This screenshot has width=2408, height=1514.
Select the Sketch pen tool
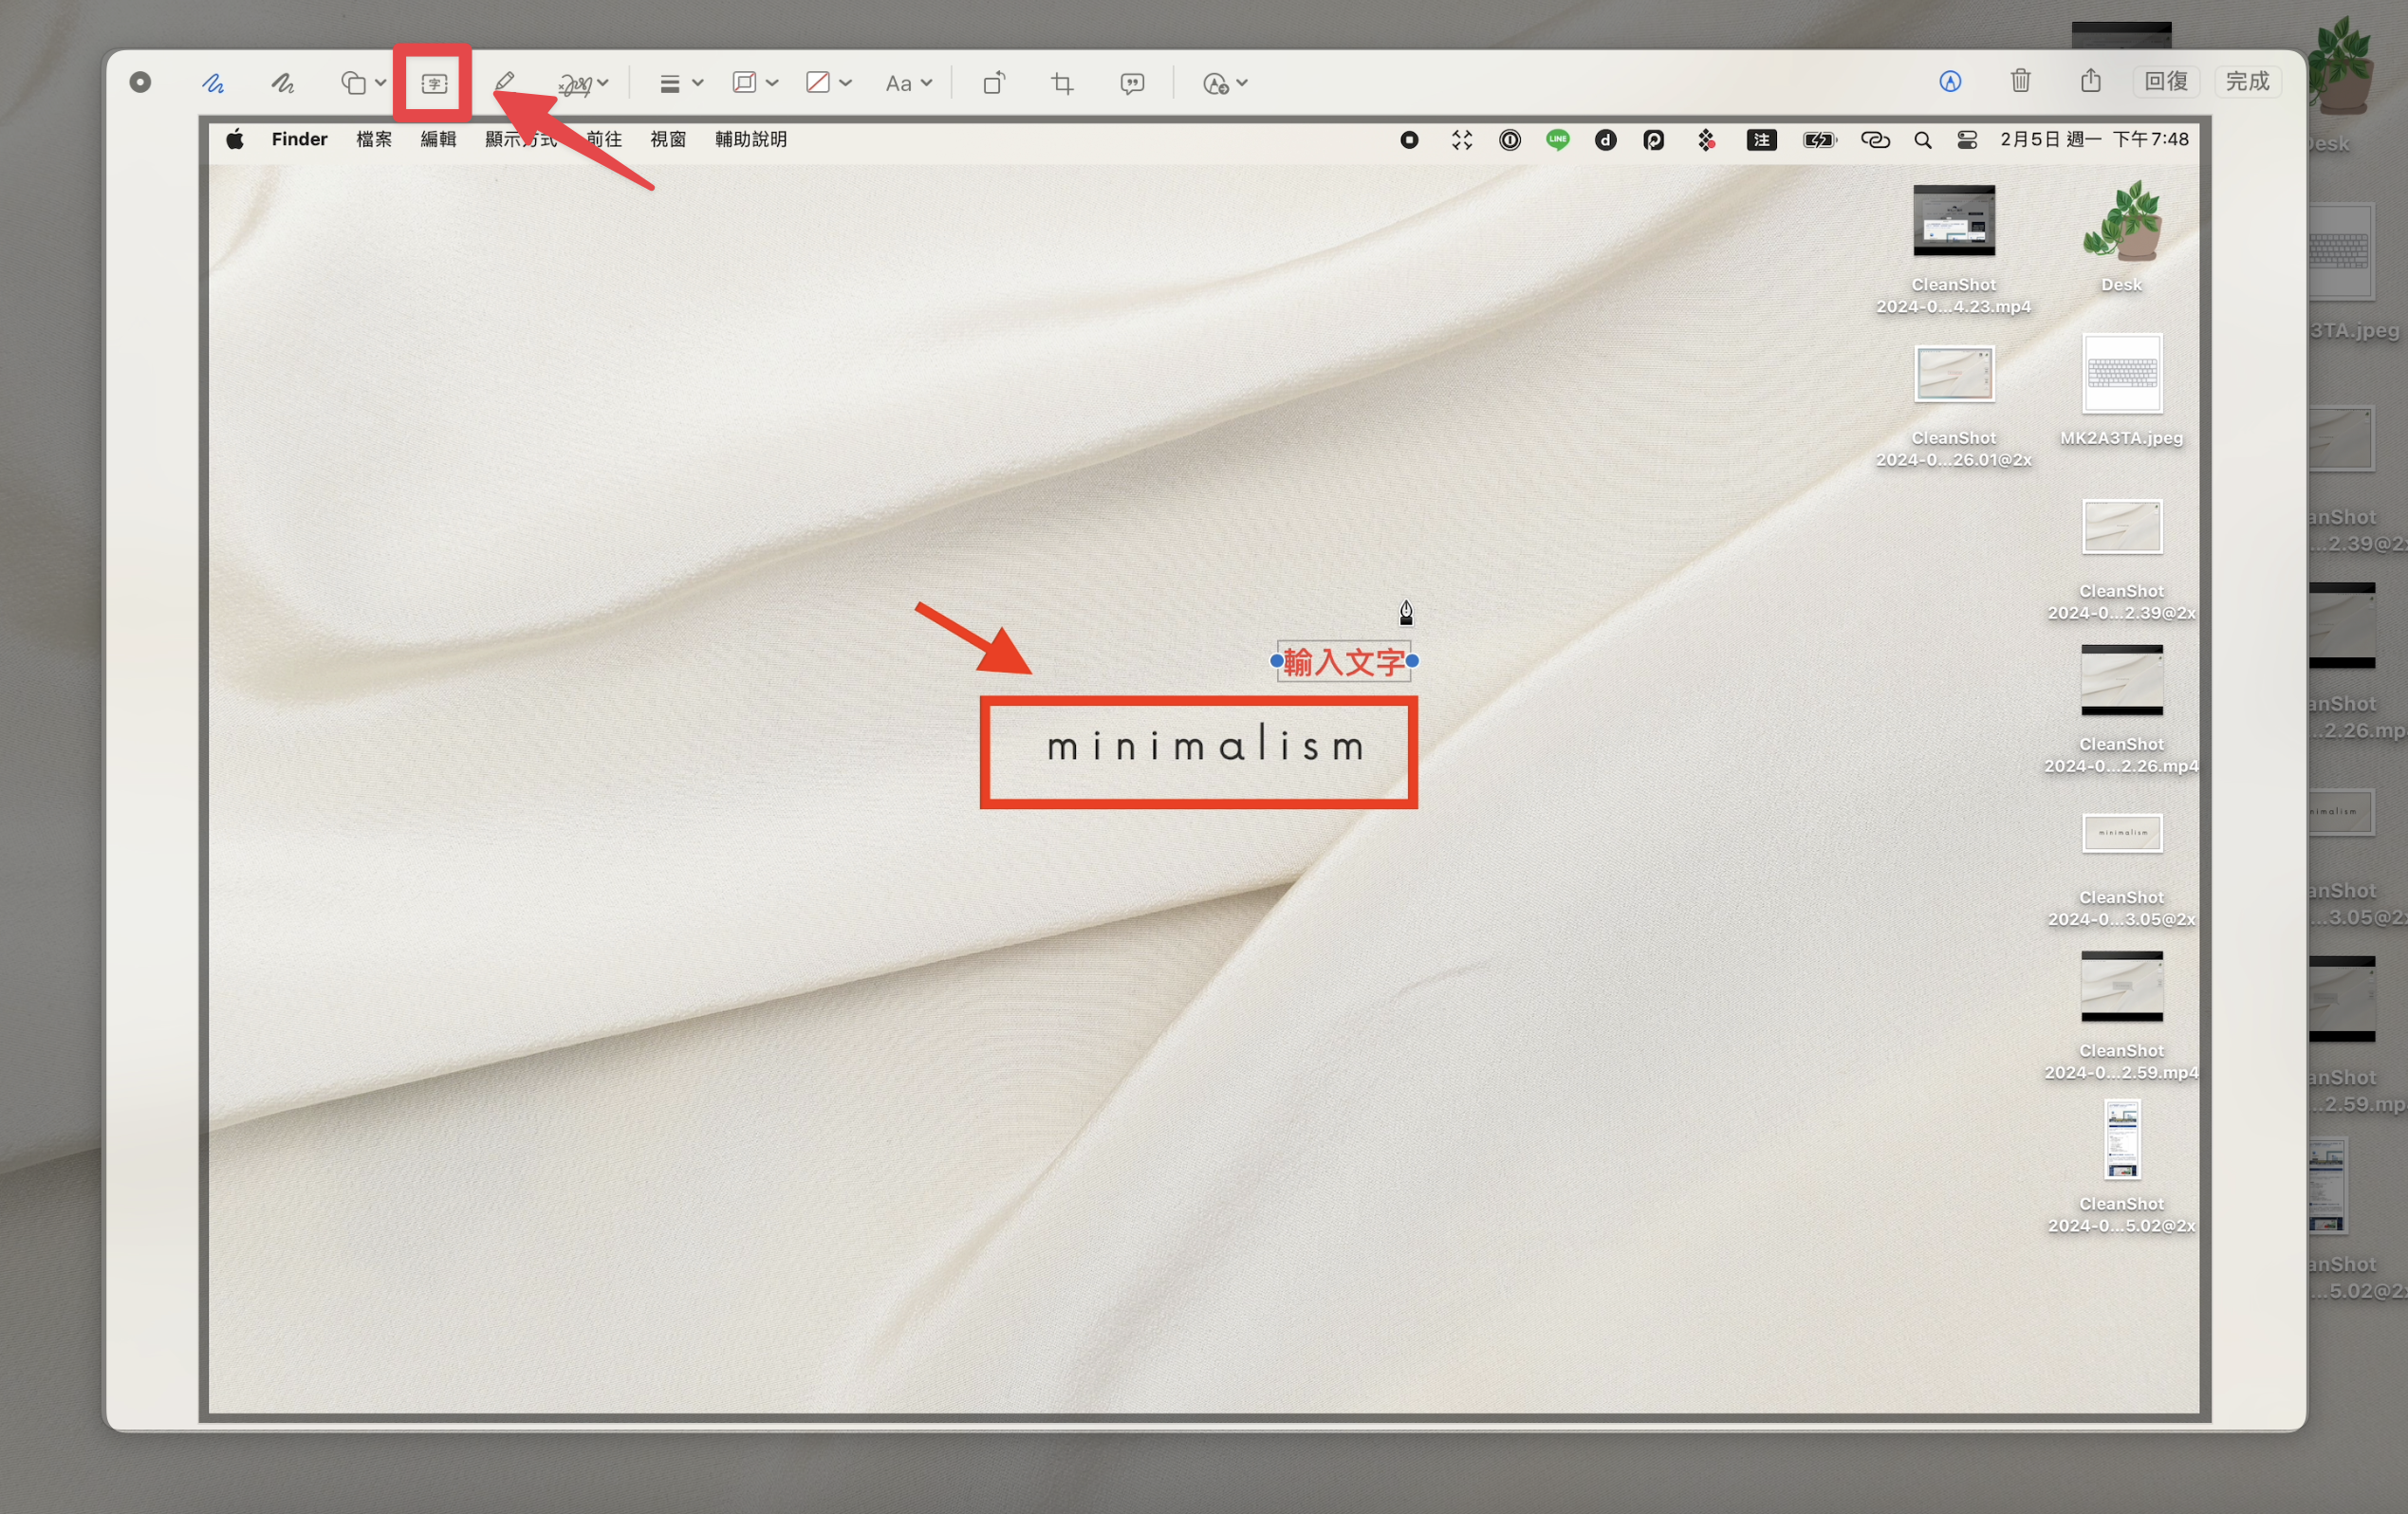[x=212, y=83]
